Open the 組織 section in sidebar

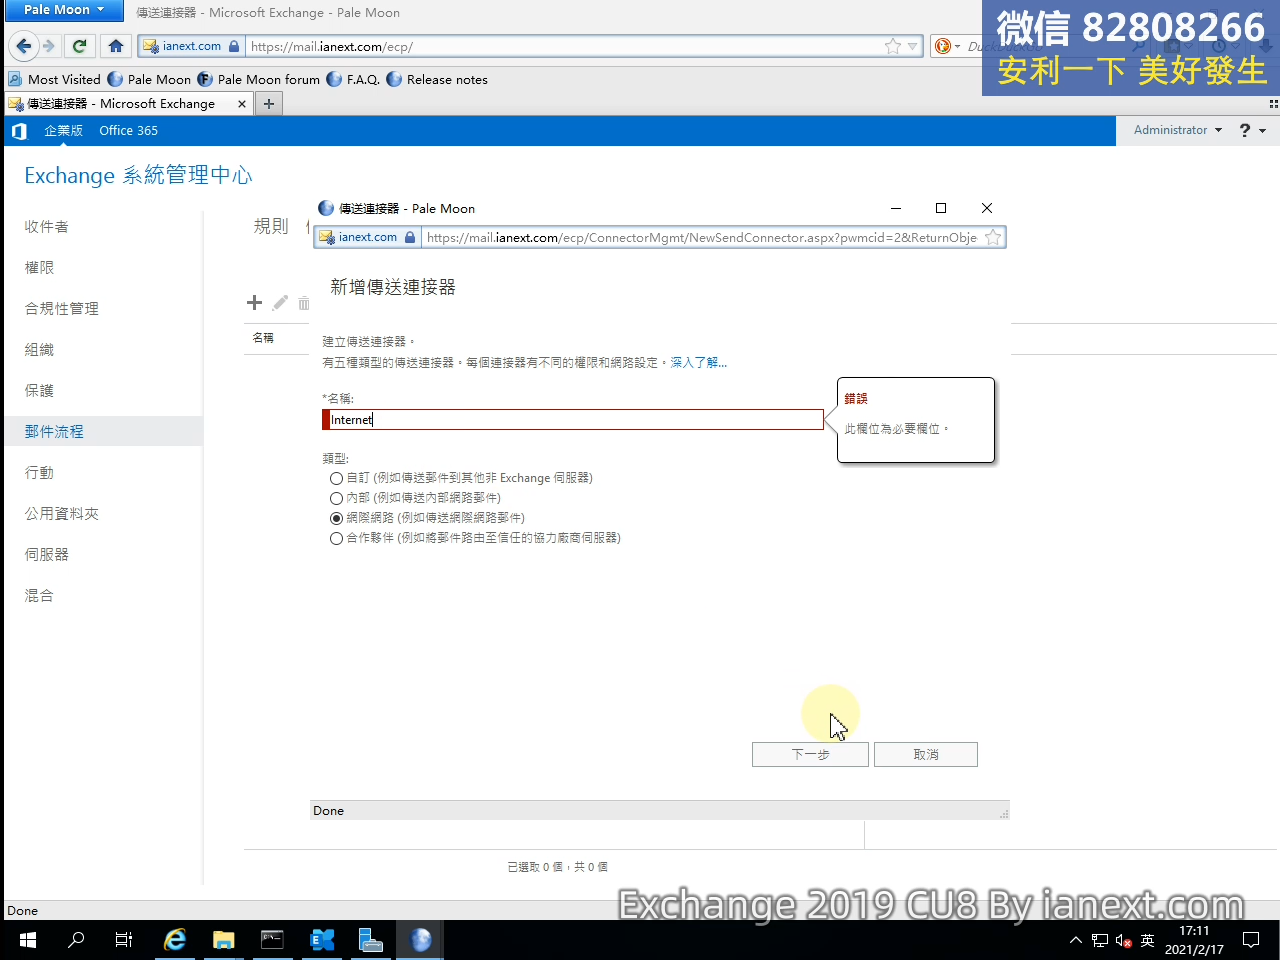pyautogui.click(x=39, y=350)
